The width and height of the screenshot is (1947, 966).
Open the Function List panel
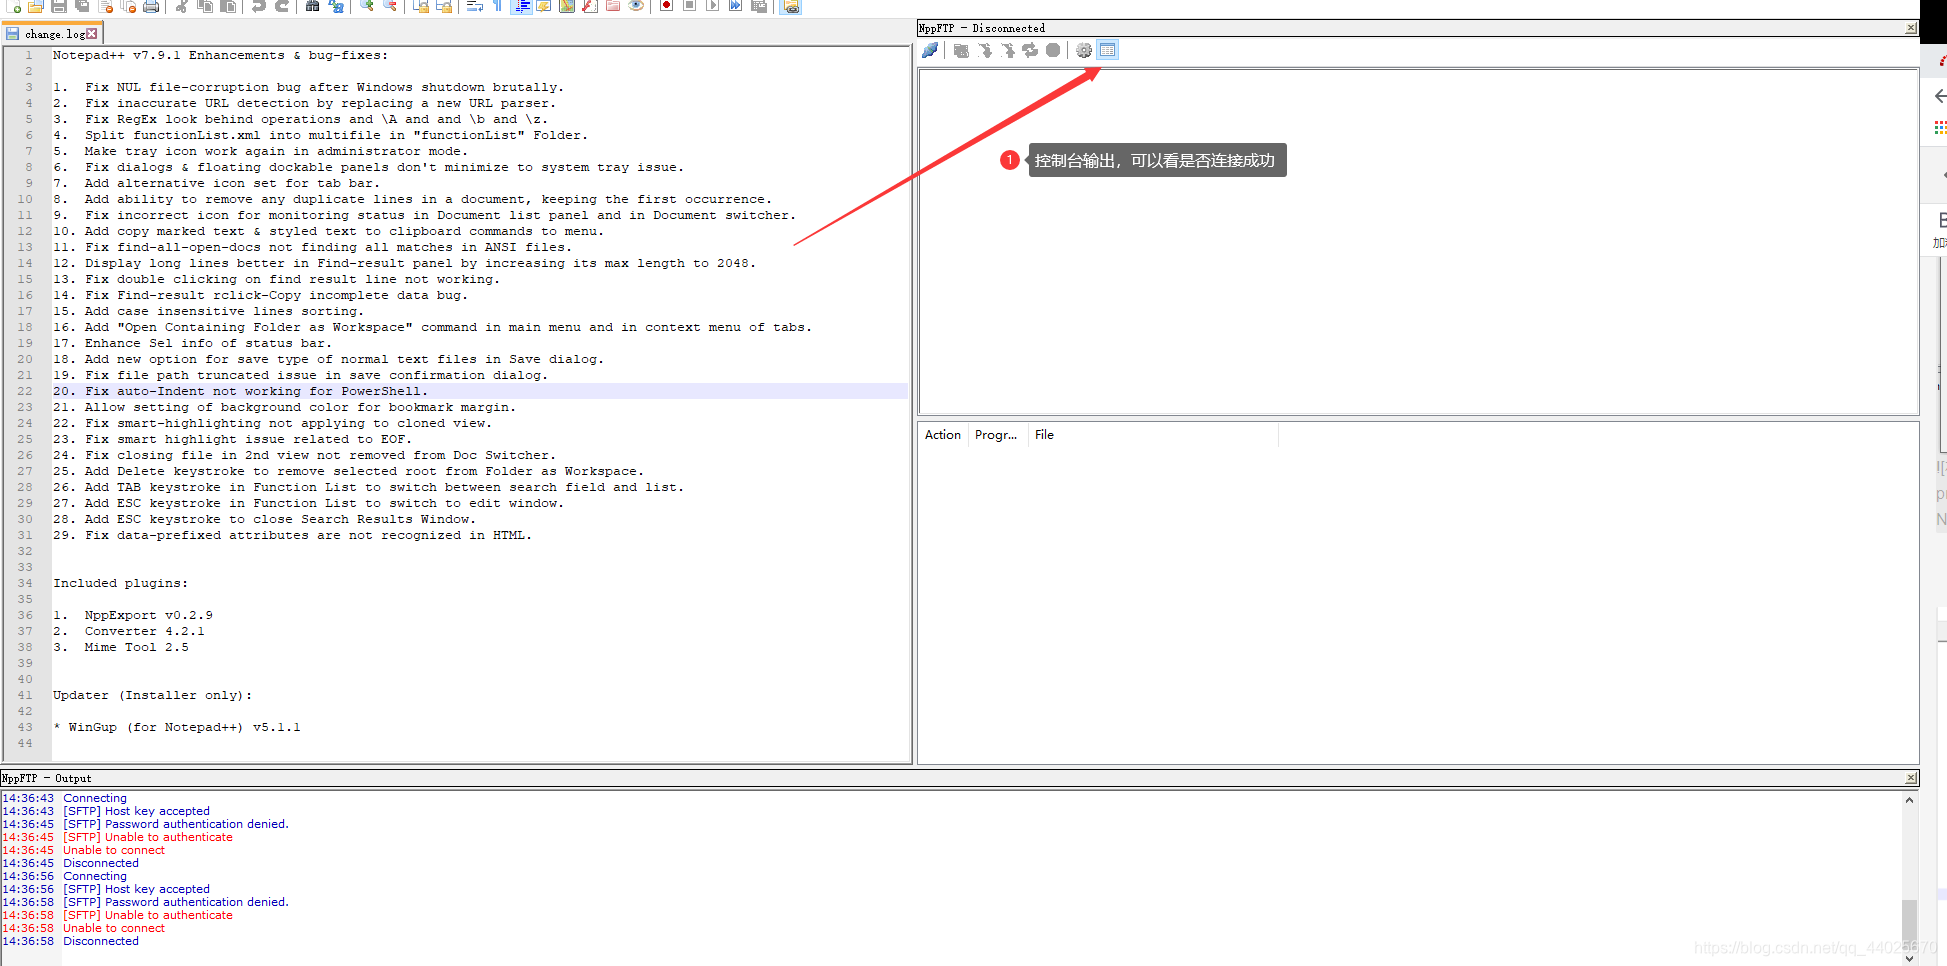(x=590, y=6)
